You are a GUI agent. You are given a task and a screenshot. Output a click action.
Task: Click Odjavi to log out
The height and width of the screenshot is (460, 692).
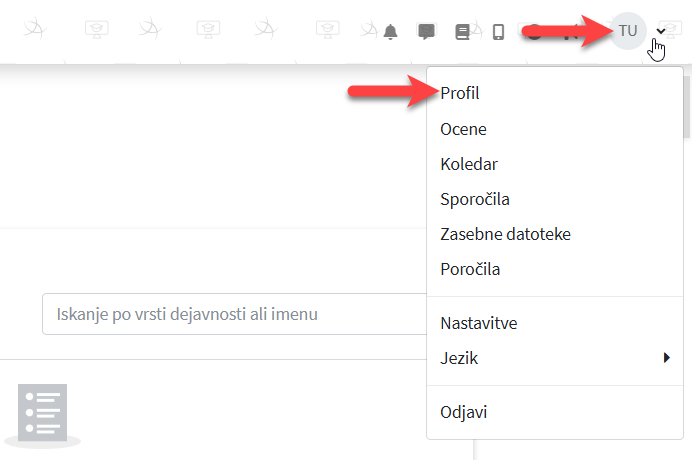[463, 412]
